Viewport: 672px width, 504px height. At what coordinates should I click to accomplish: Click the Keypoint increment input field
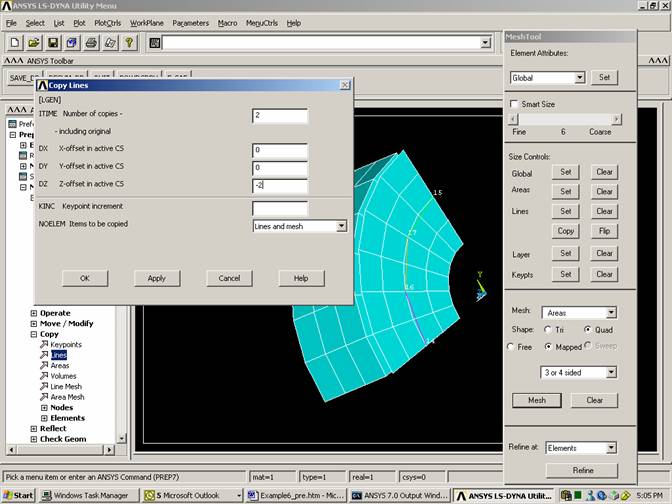[x=279, y=208]
